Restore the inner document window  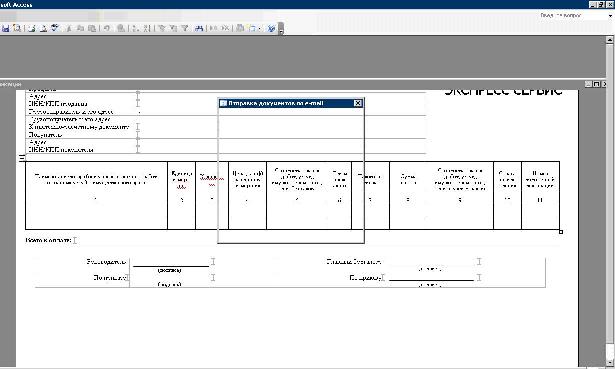click(596, 84)
